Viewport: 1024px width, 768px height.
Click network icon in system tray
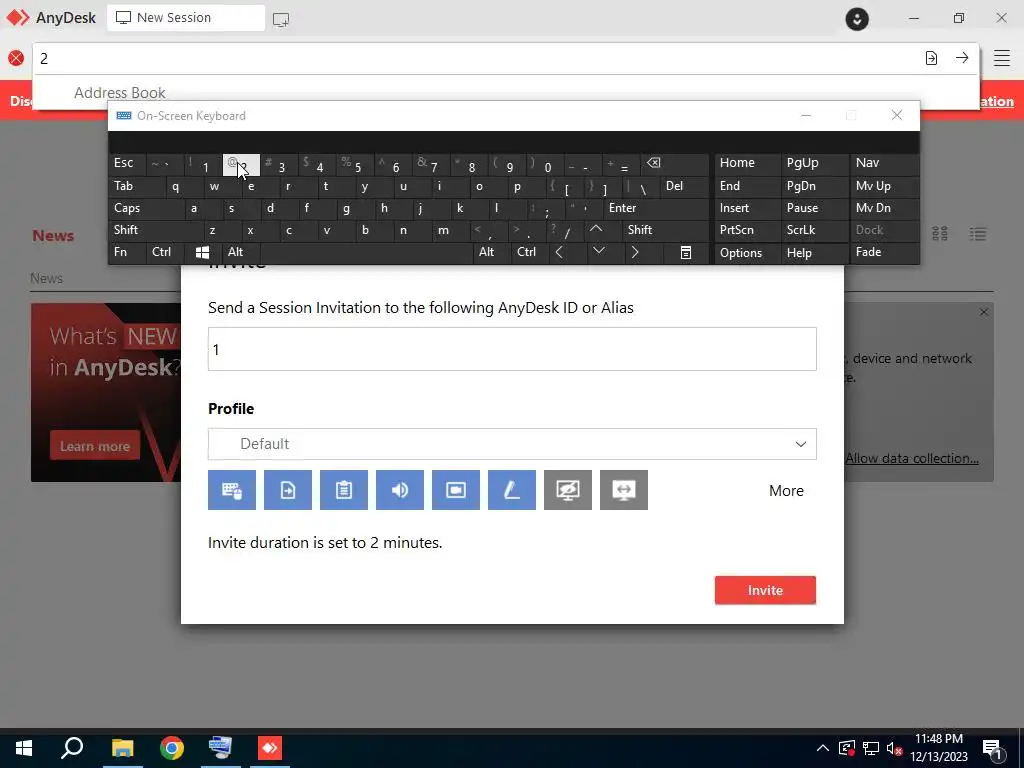[871, 748]
